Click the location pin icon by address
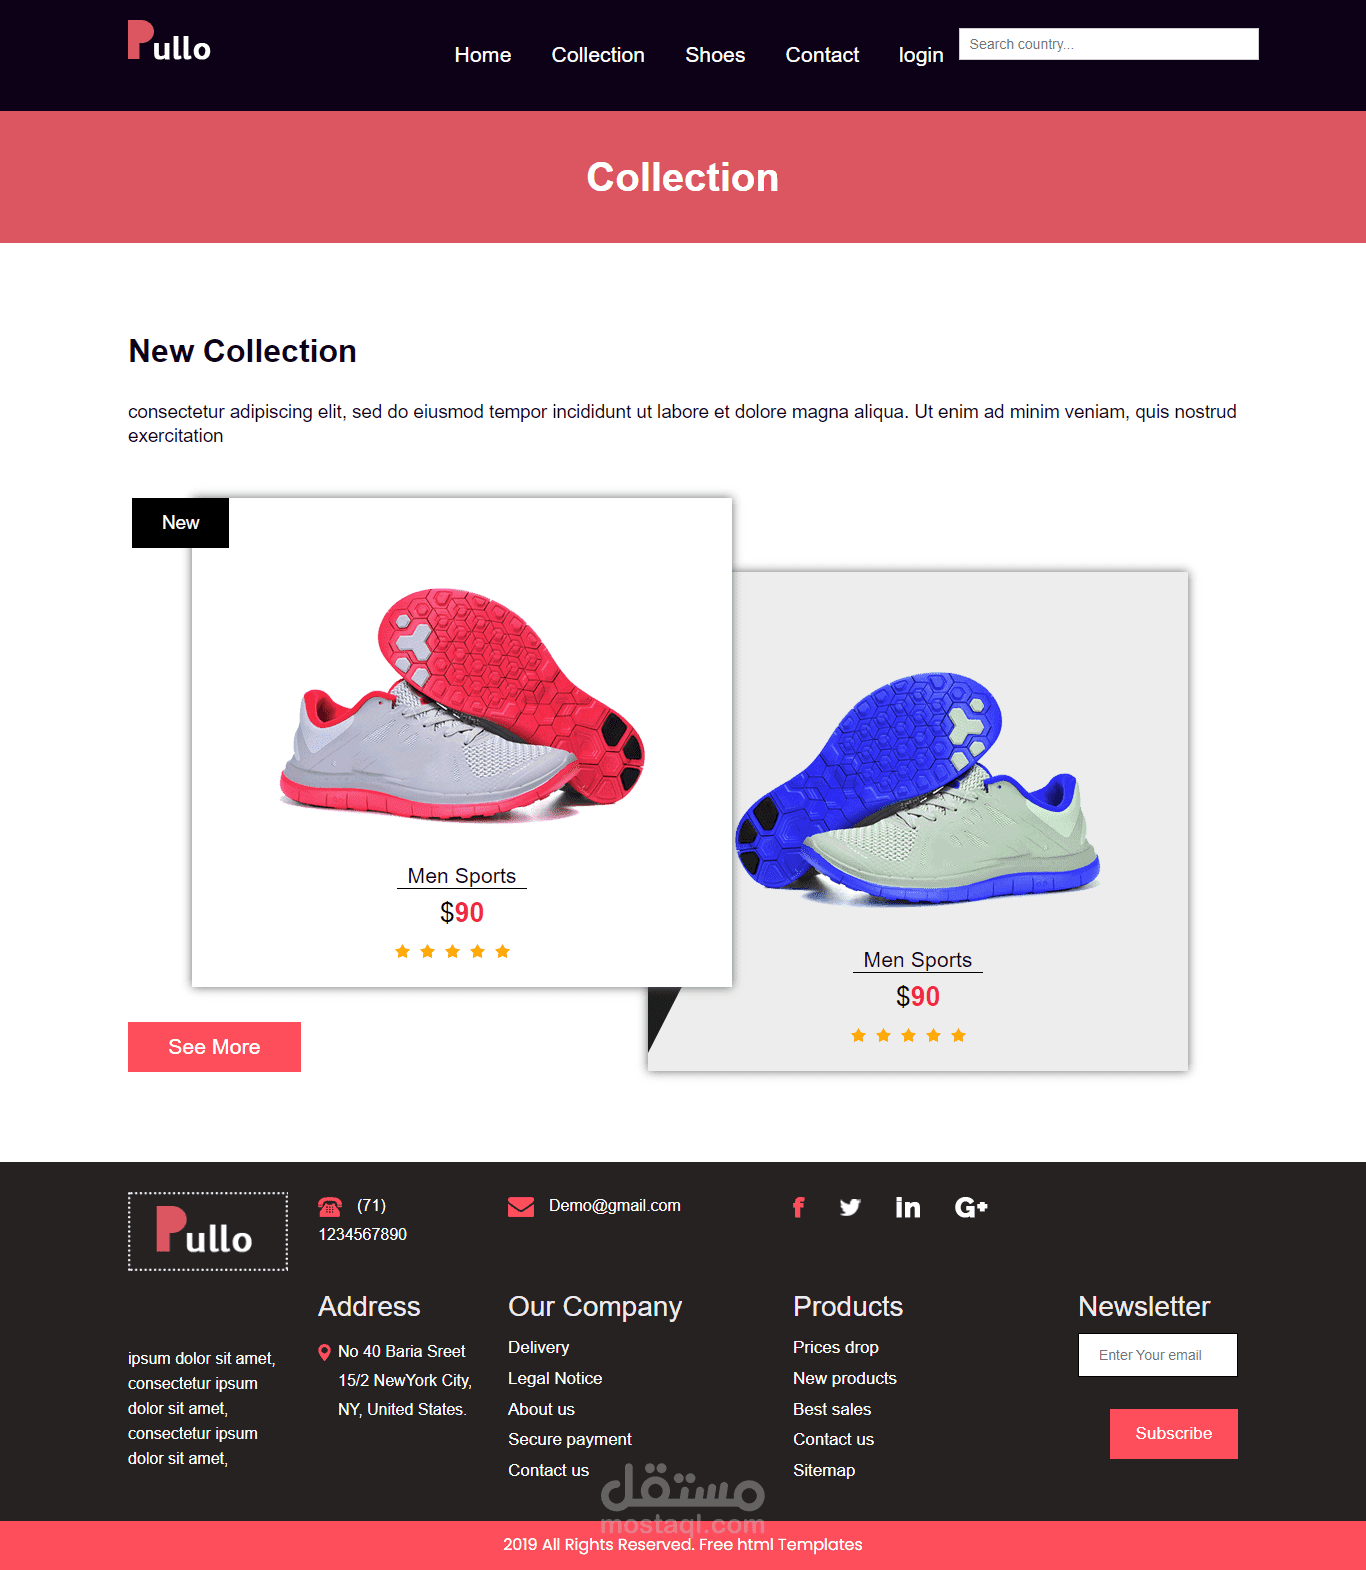This screenshot has height=1570, width=1366. pyautogui.click(x=324, y=1352)
